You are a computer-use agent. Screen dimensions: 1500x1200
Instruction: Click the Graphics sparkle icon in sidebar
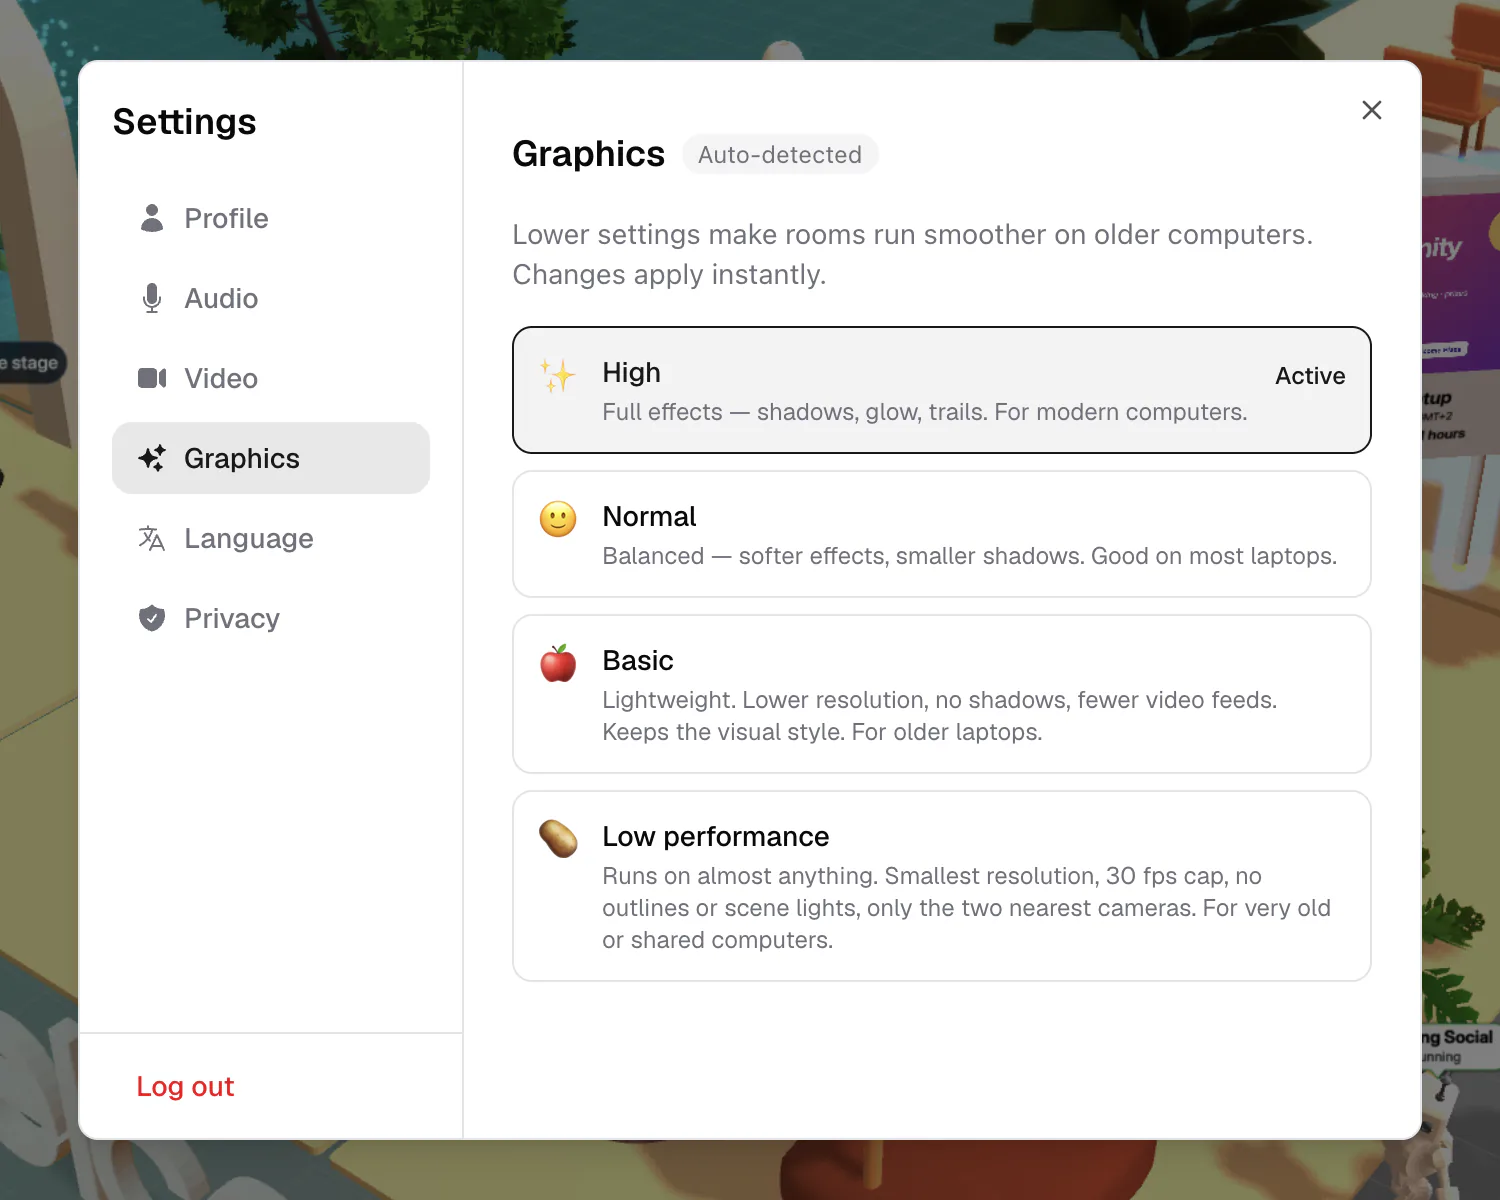point(152,458)
